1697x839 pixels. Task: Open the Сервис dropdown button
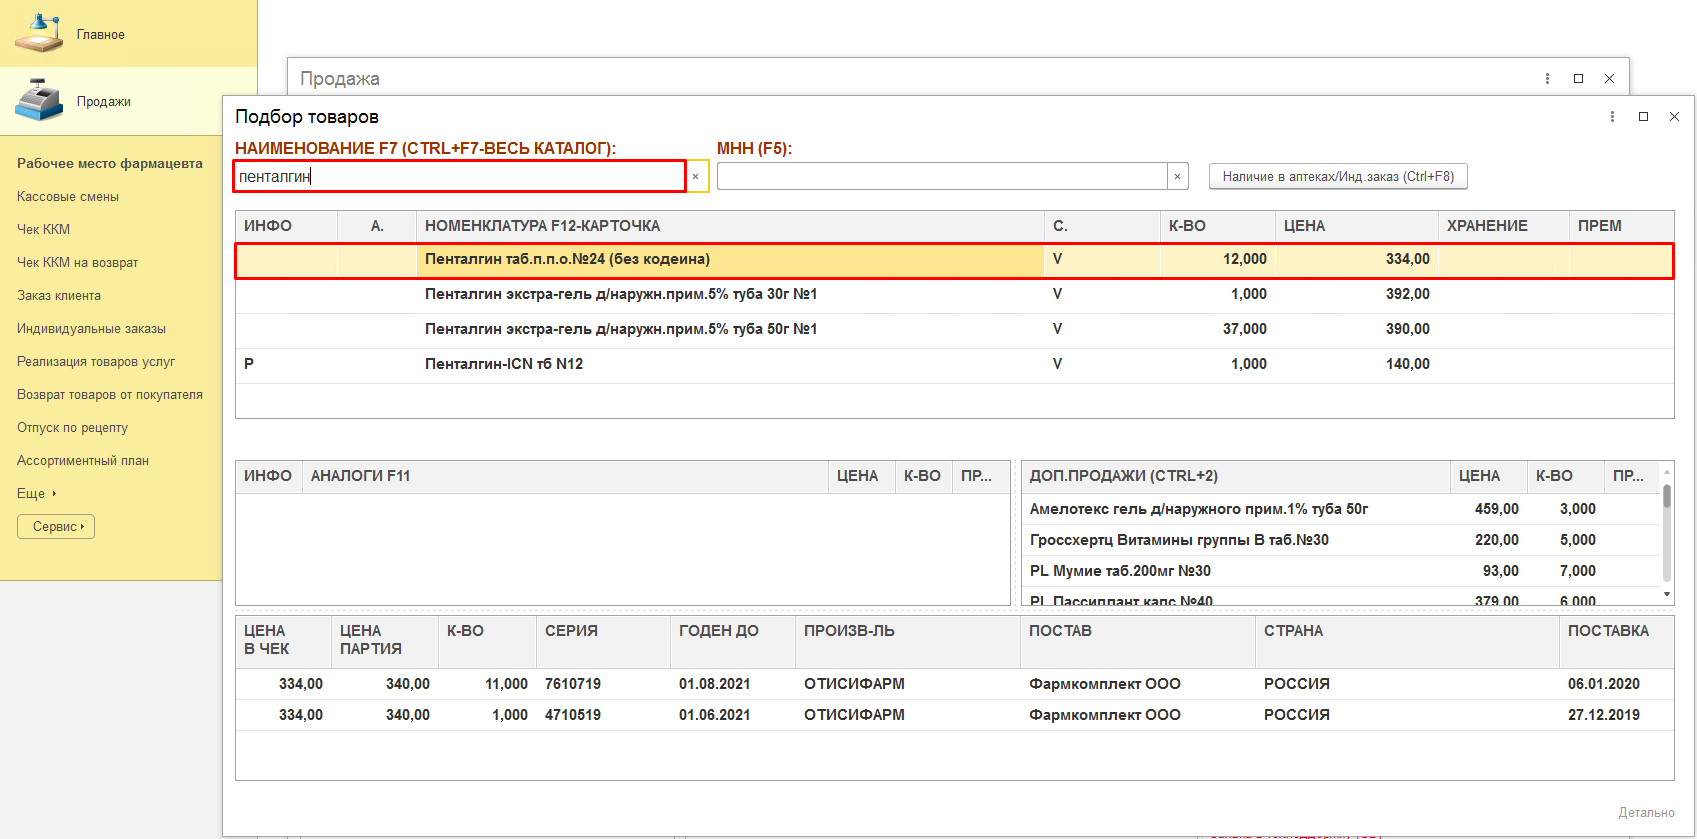click(56, 526)
